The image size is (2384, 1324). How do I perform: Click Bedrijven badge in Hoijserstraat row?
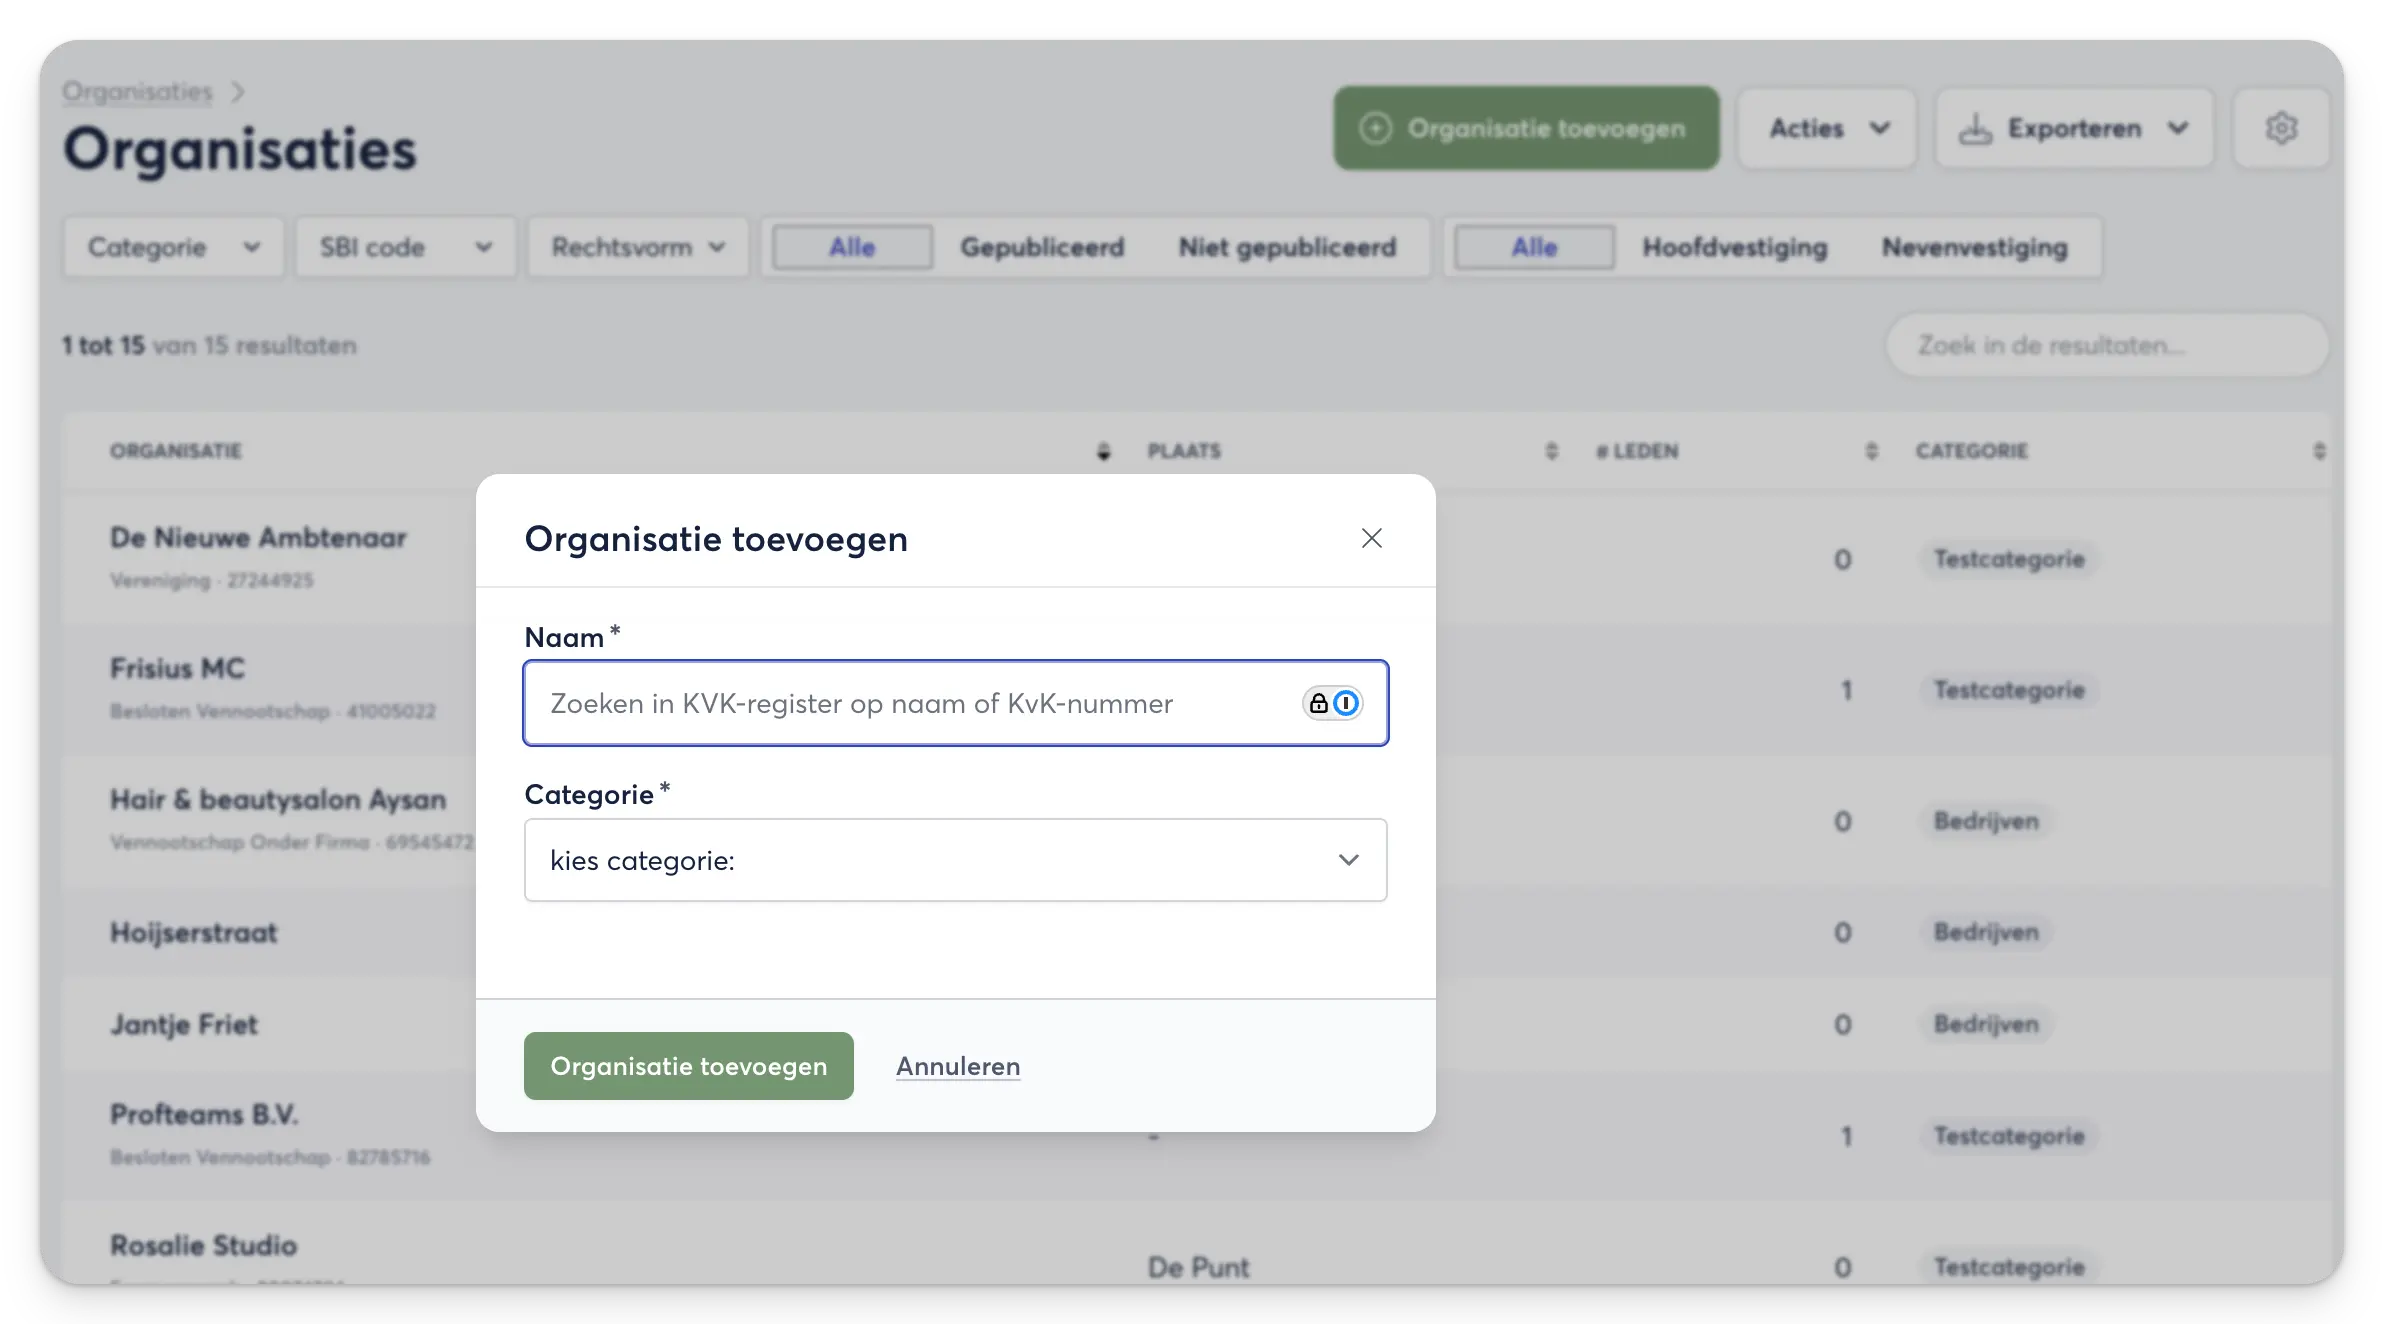click(1985, 932)
